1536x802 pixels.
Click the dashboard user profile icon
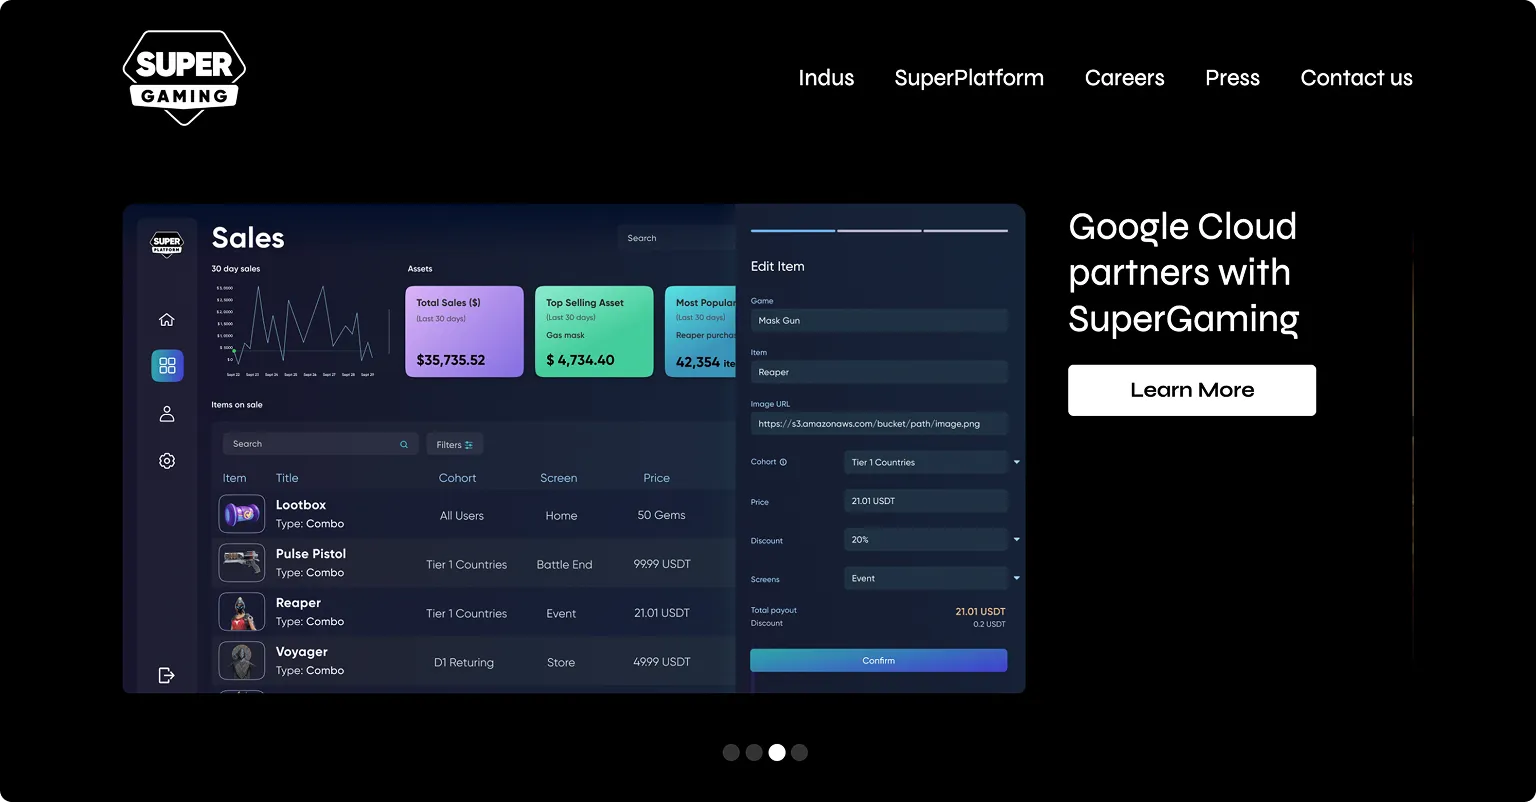pyautogui.click(x=167, y=413)
